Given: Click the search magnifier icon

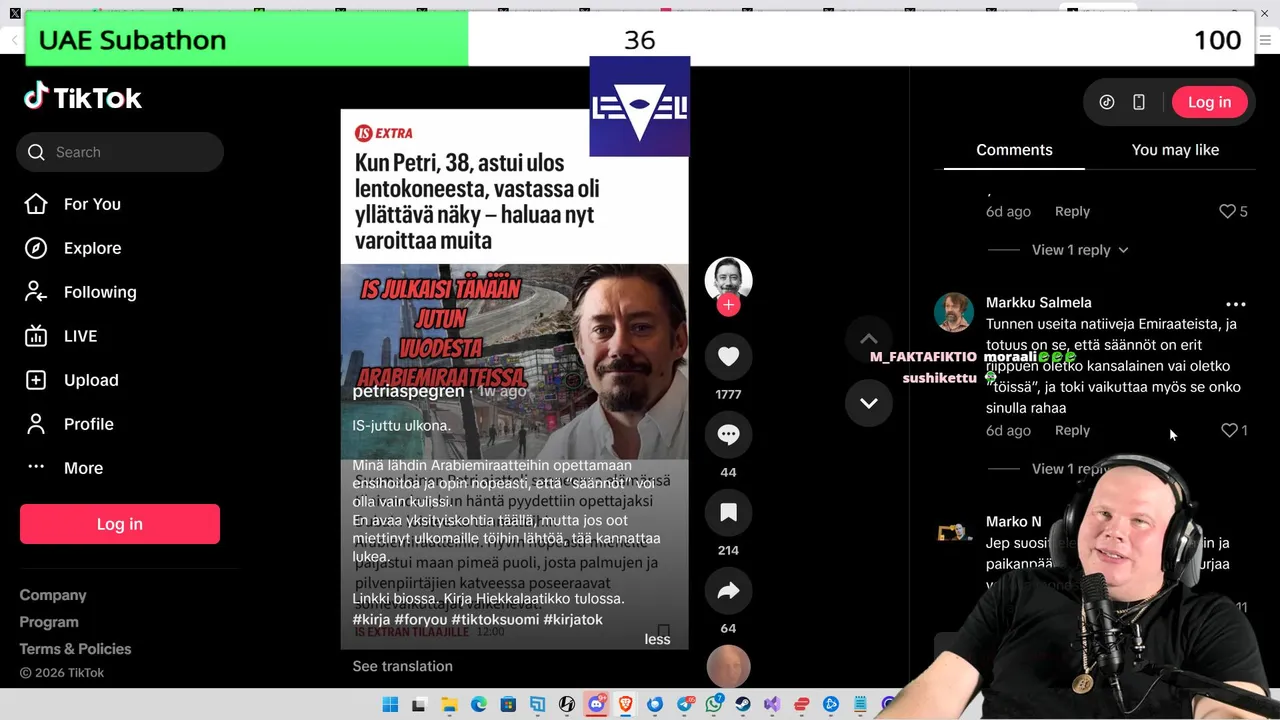Looking at the screenshot, I should pyautogui.click(x=37, y=152).
